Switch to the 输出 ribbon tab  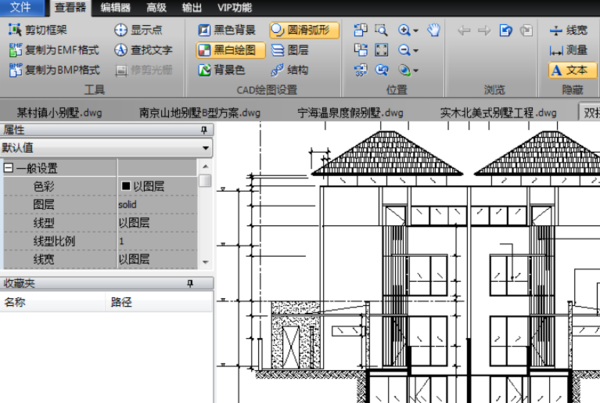pos(192,8)
